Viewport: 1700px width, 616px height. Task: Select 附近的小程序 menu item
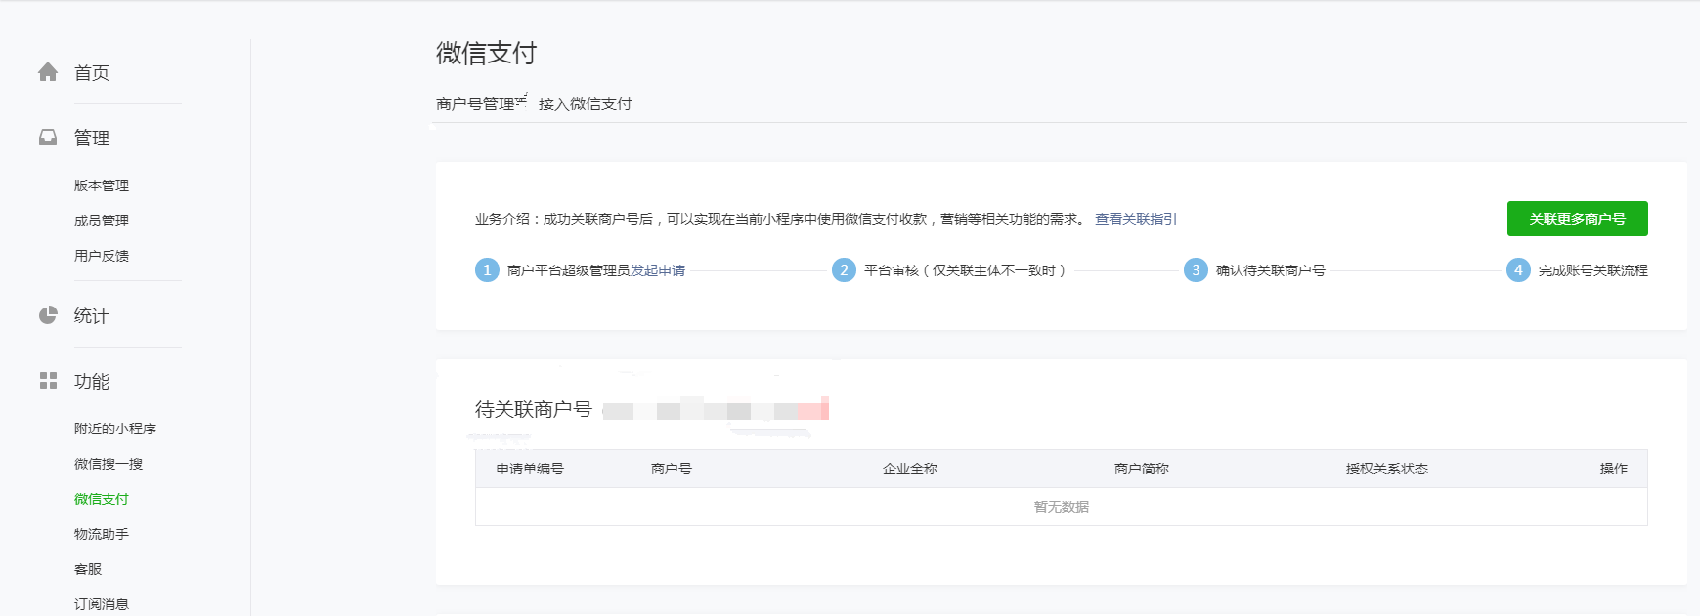114,429
